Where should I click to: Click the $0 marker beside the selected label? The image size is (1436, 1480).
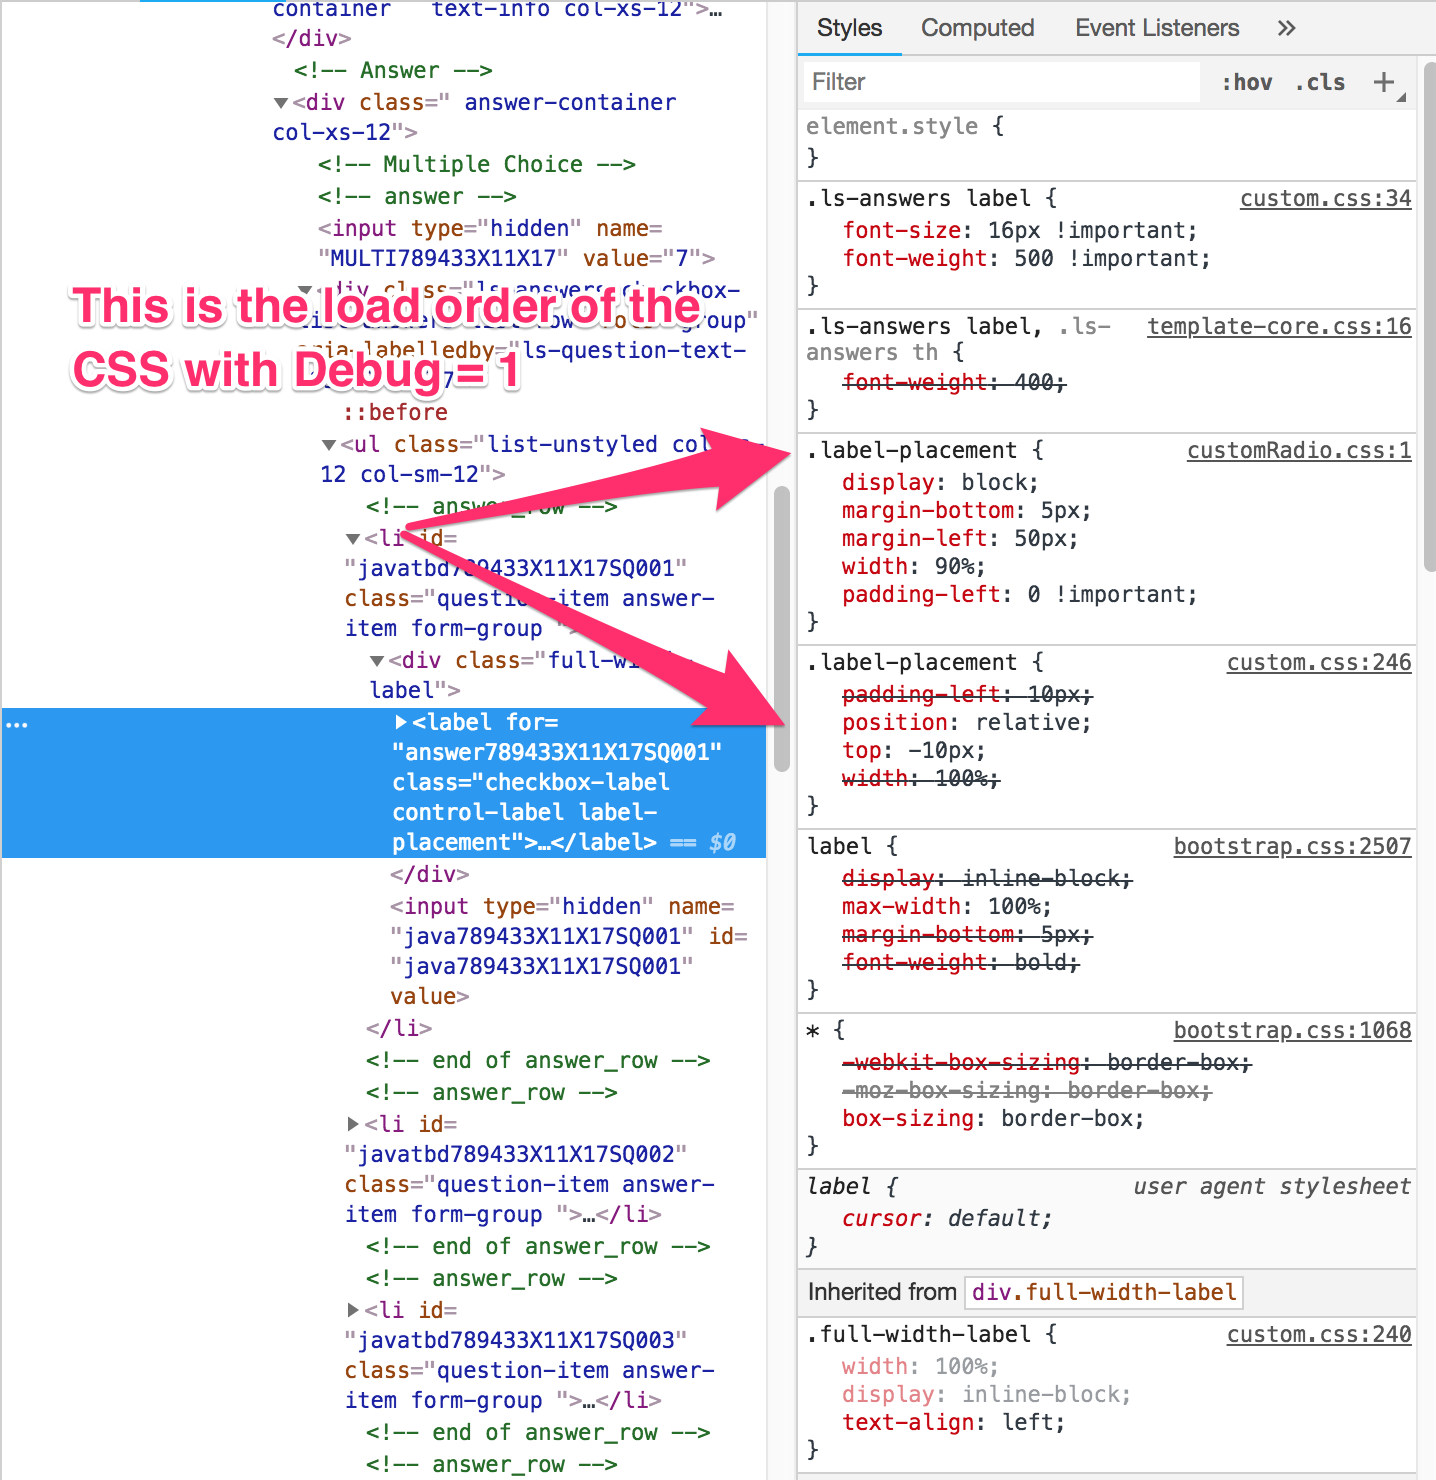pos(722,842)
